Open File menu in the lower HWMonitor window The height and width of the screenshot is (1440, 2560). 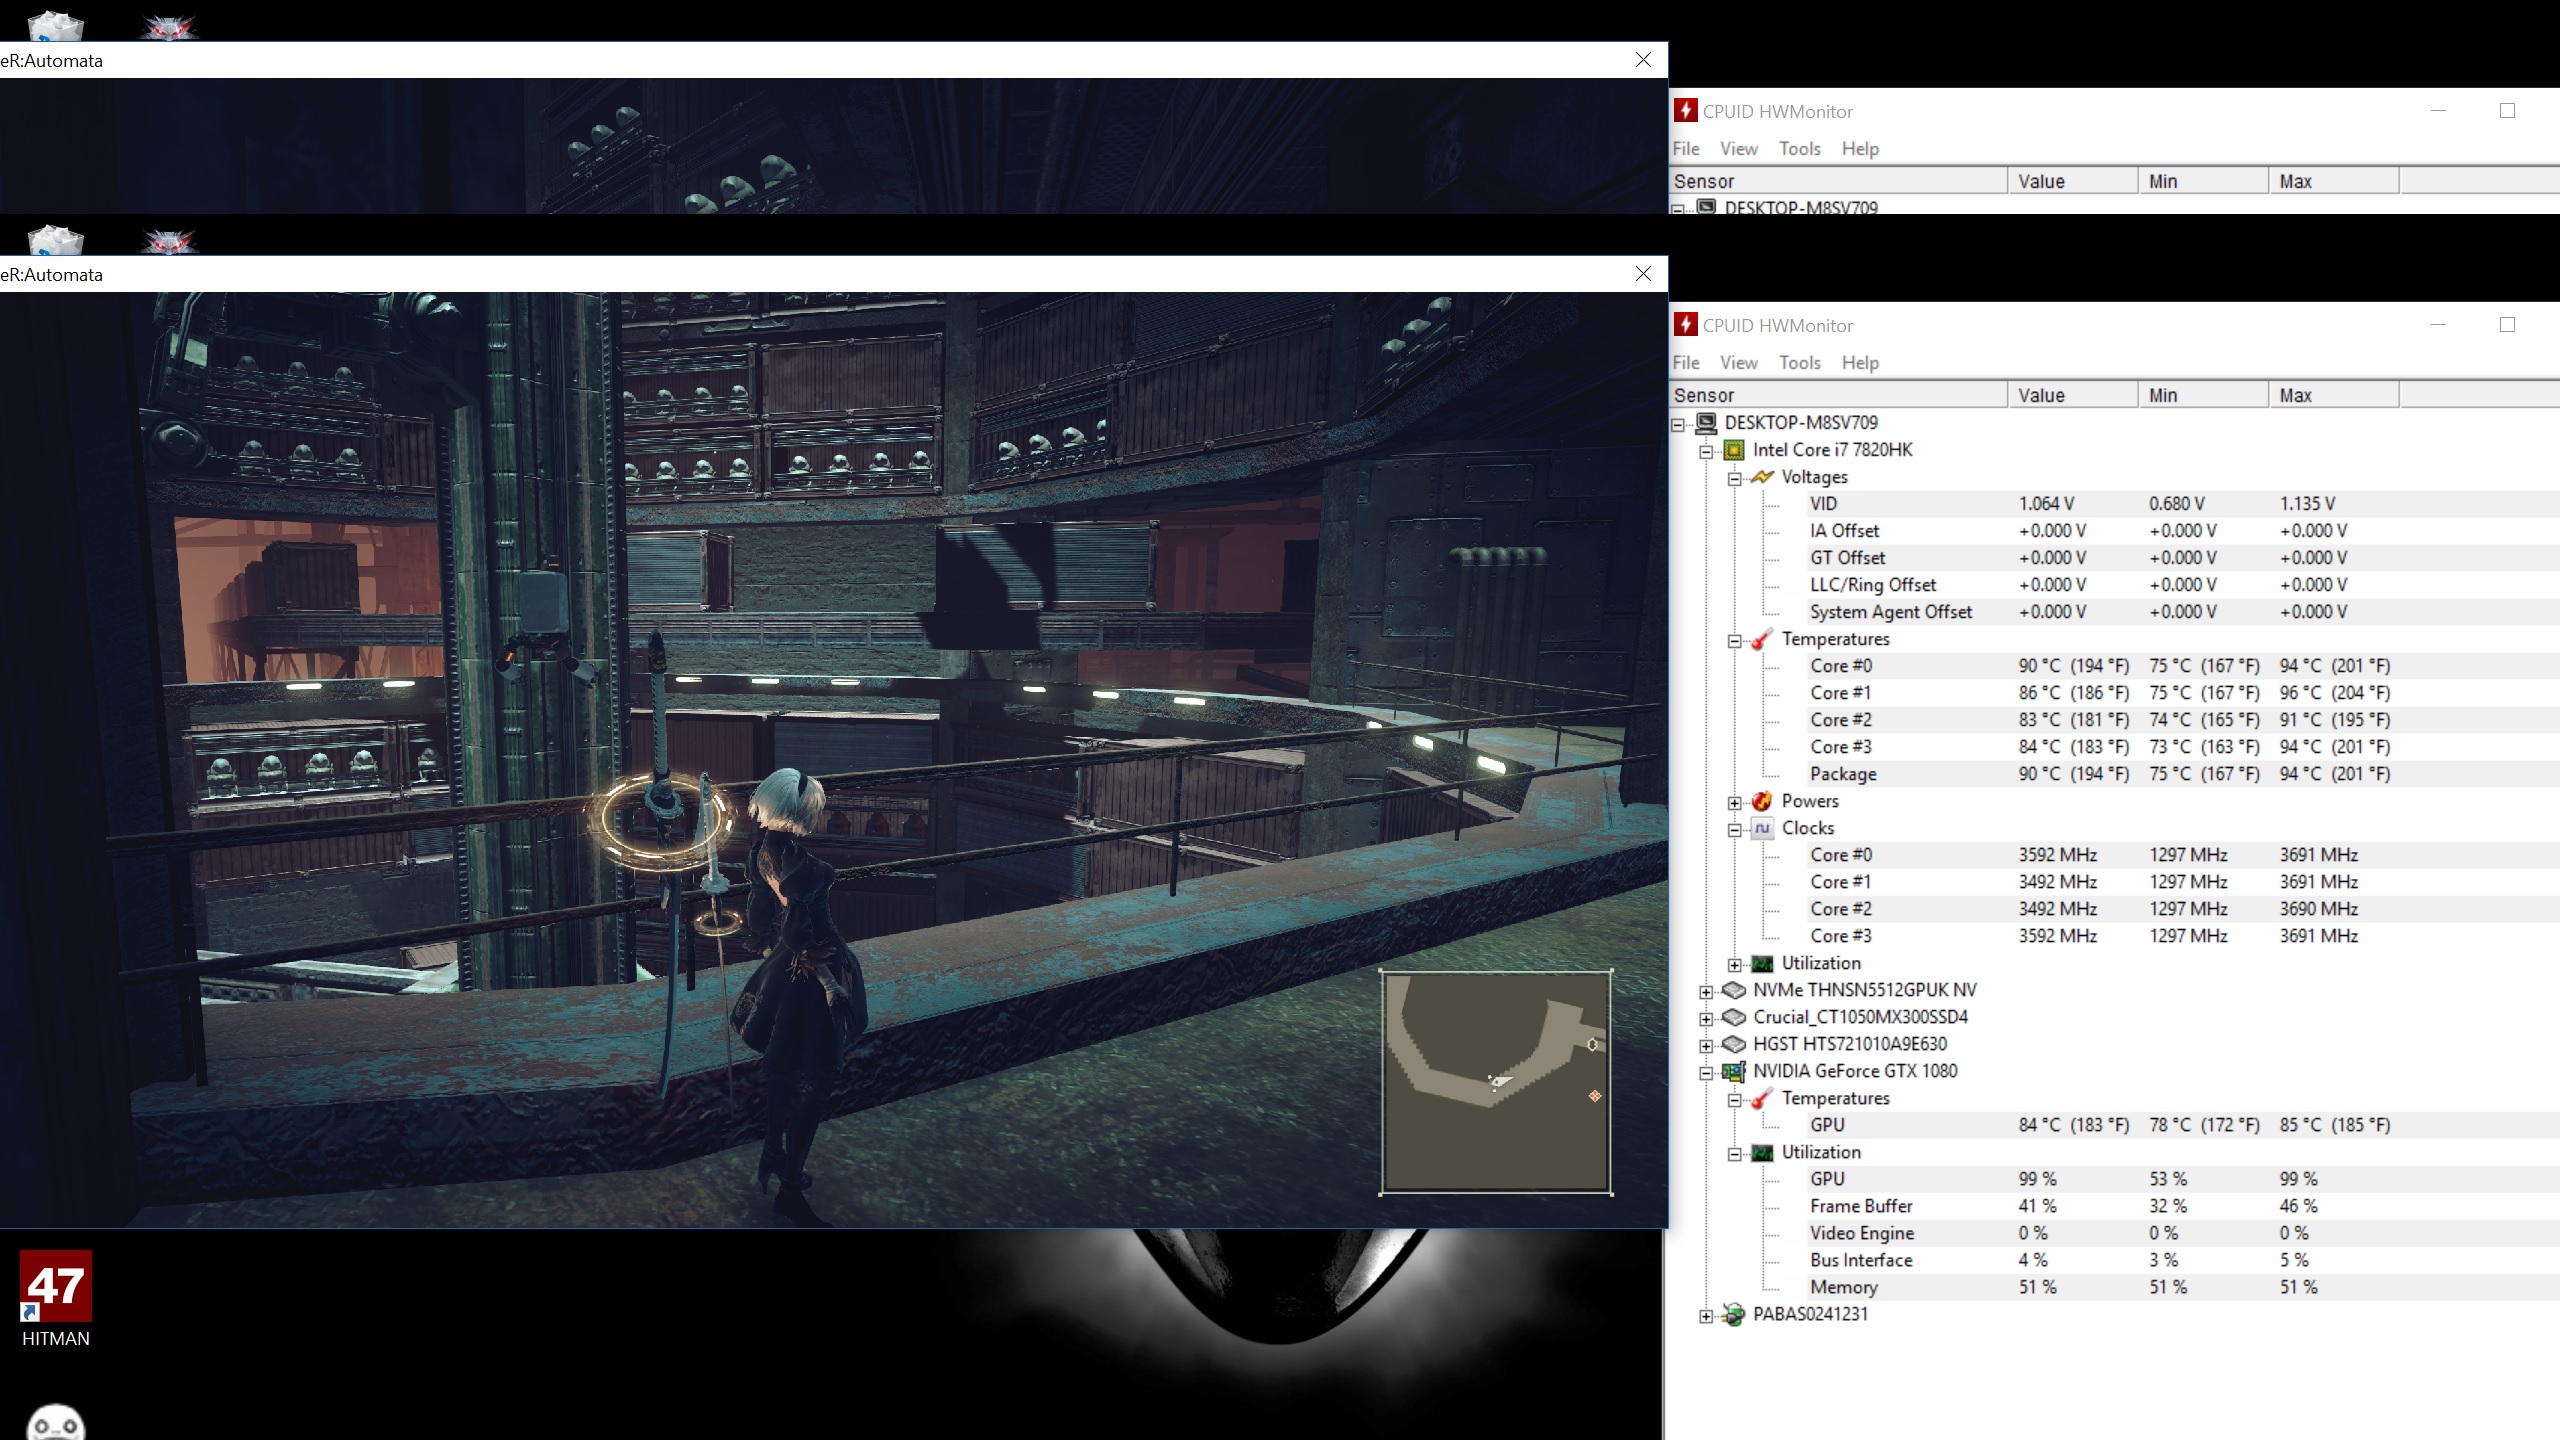pos(1686,362)
